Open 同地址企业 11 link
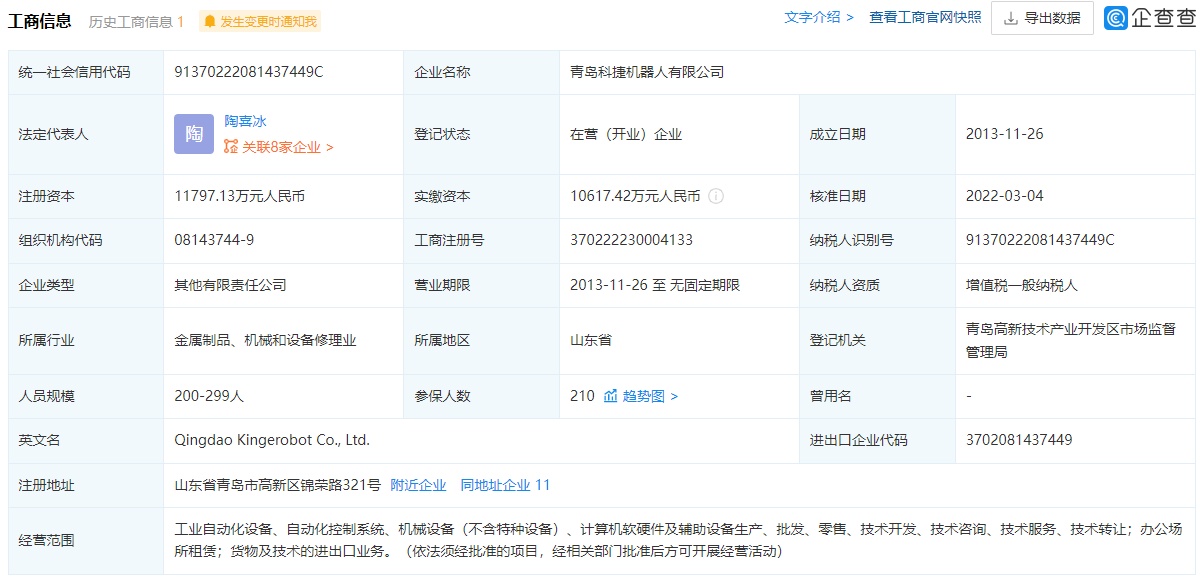Viewport: 1200px width, 582px height. (x=505, y=485)
